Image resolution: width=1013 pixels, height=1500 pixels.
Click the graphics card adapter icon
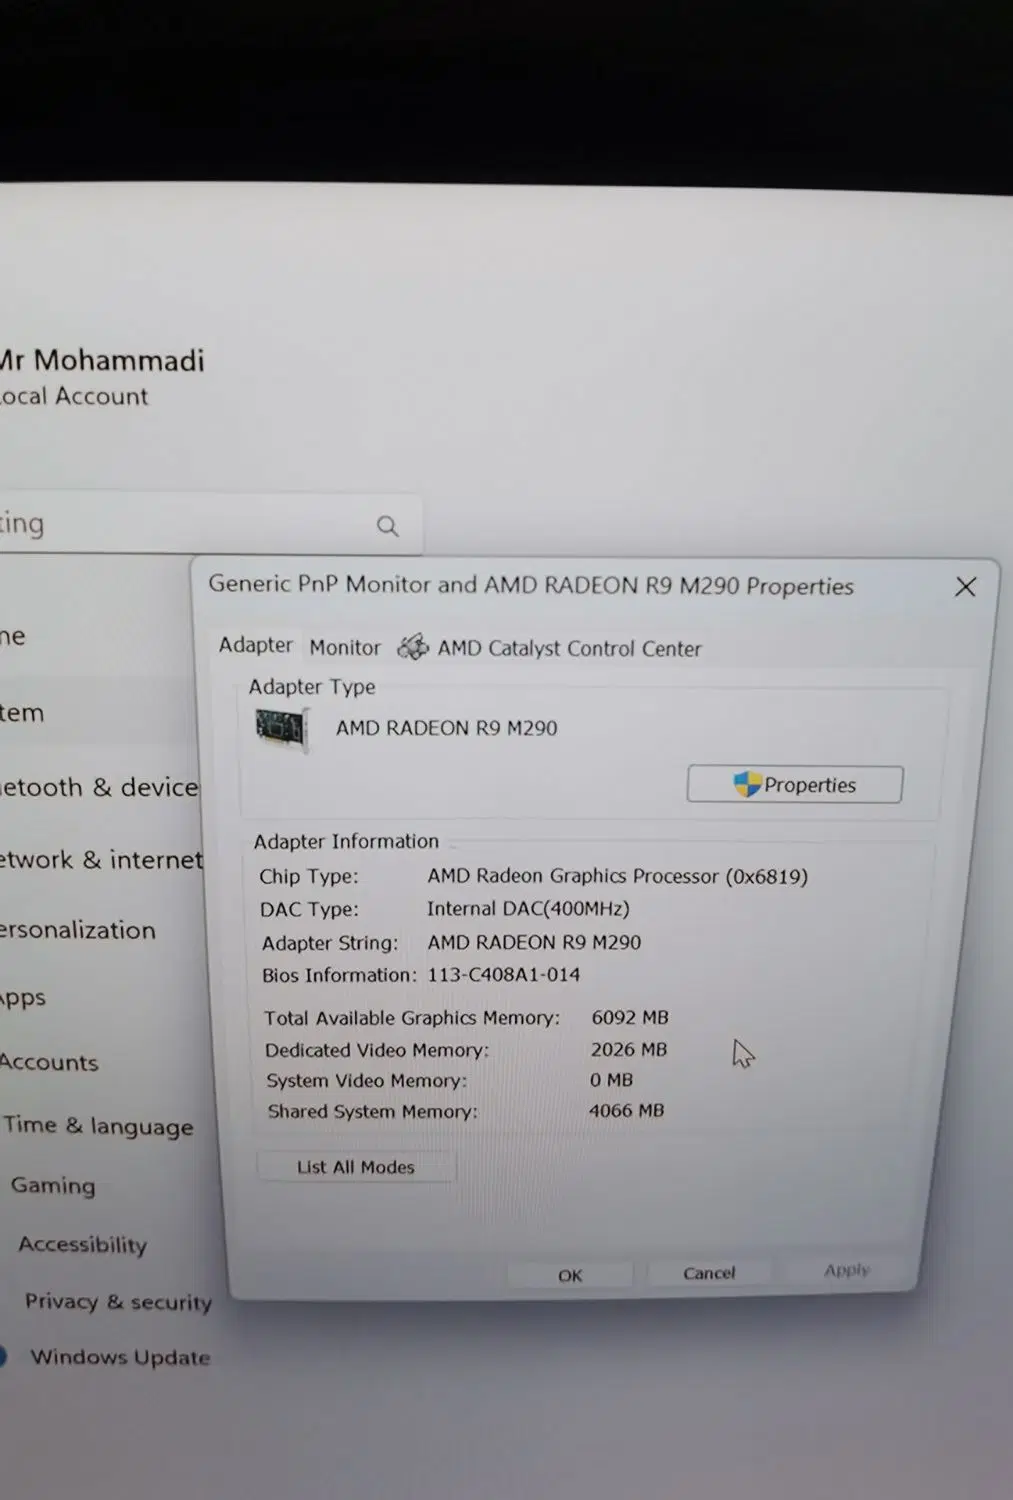[281, 728]
